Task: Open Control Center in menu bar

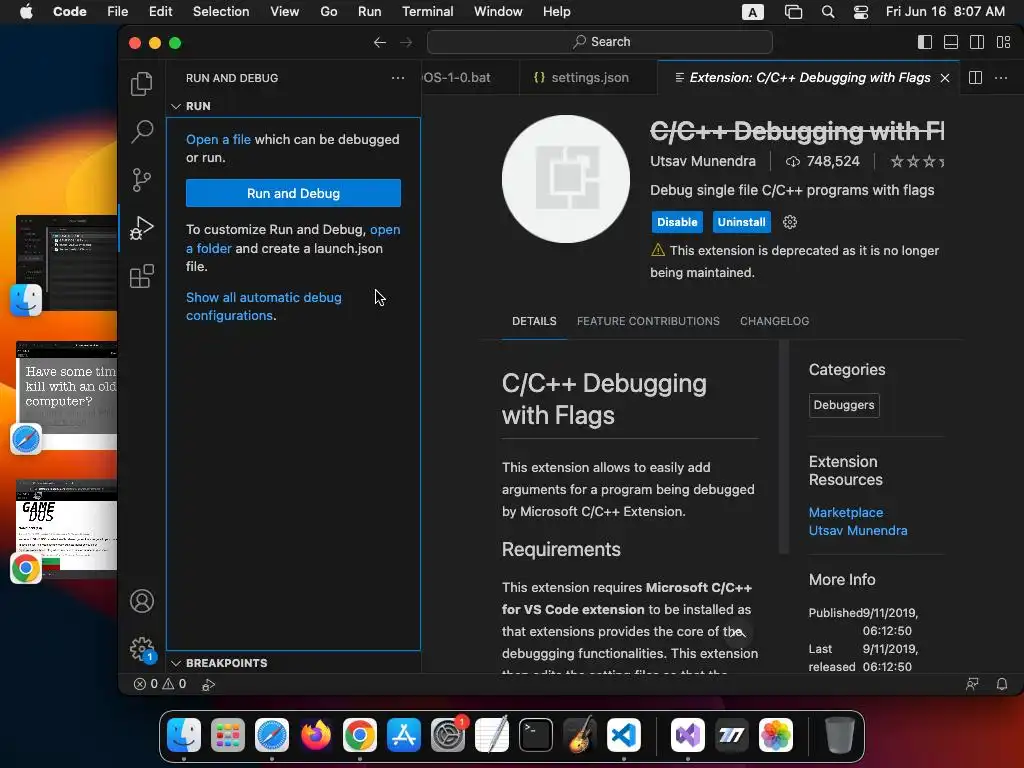Action: click(x=861, y=12)
